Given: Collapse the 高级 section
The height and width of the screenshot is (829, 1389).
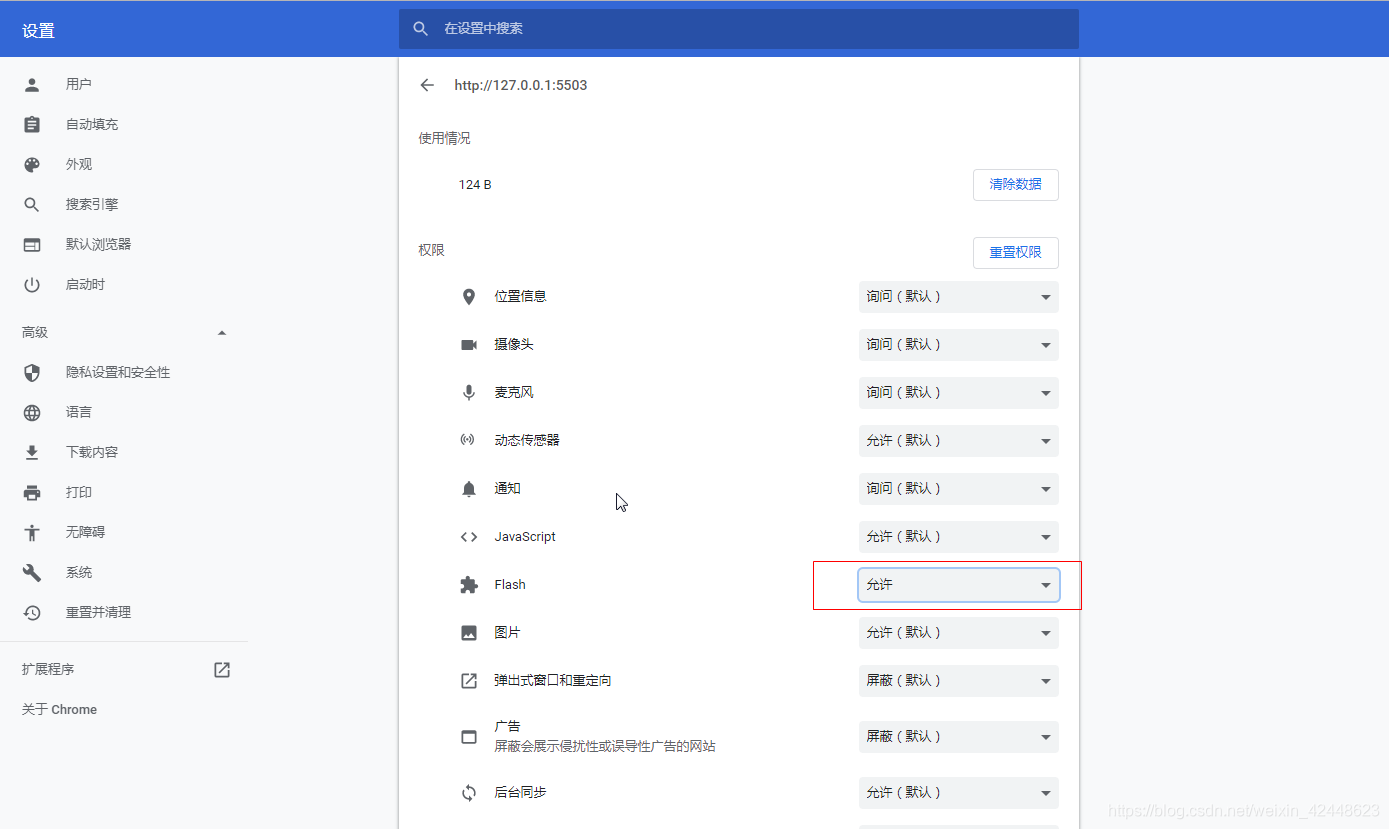Looking at the screenshot, I should 222,332.
